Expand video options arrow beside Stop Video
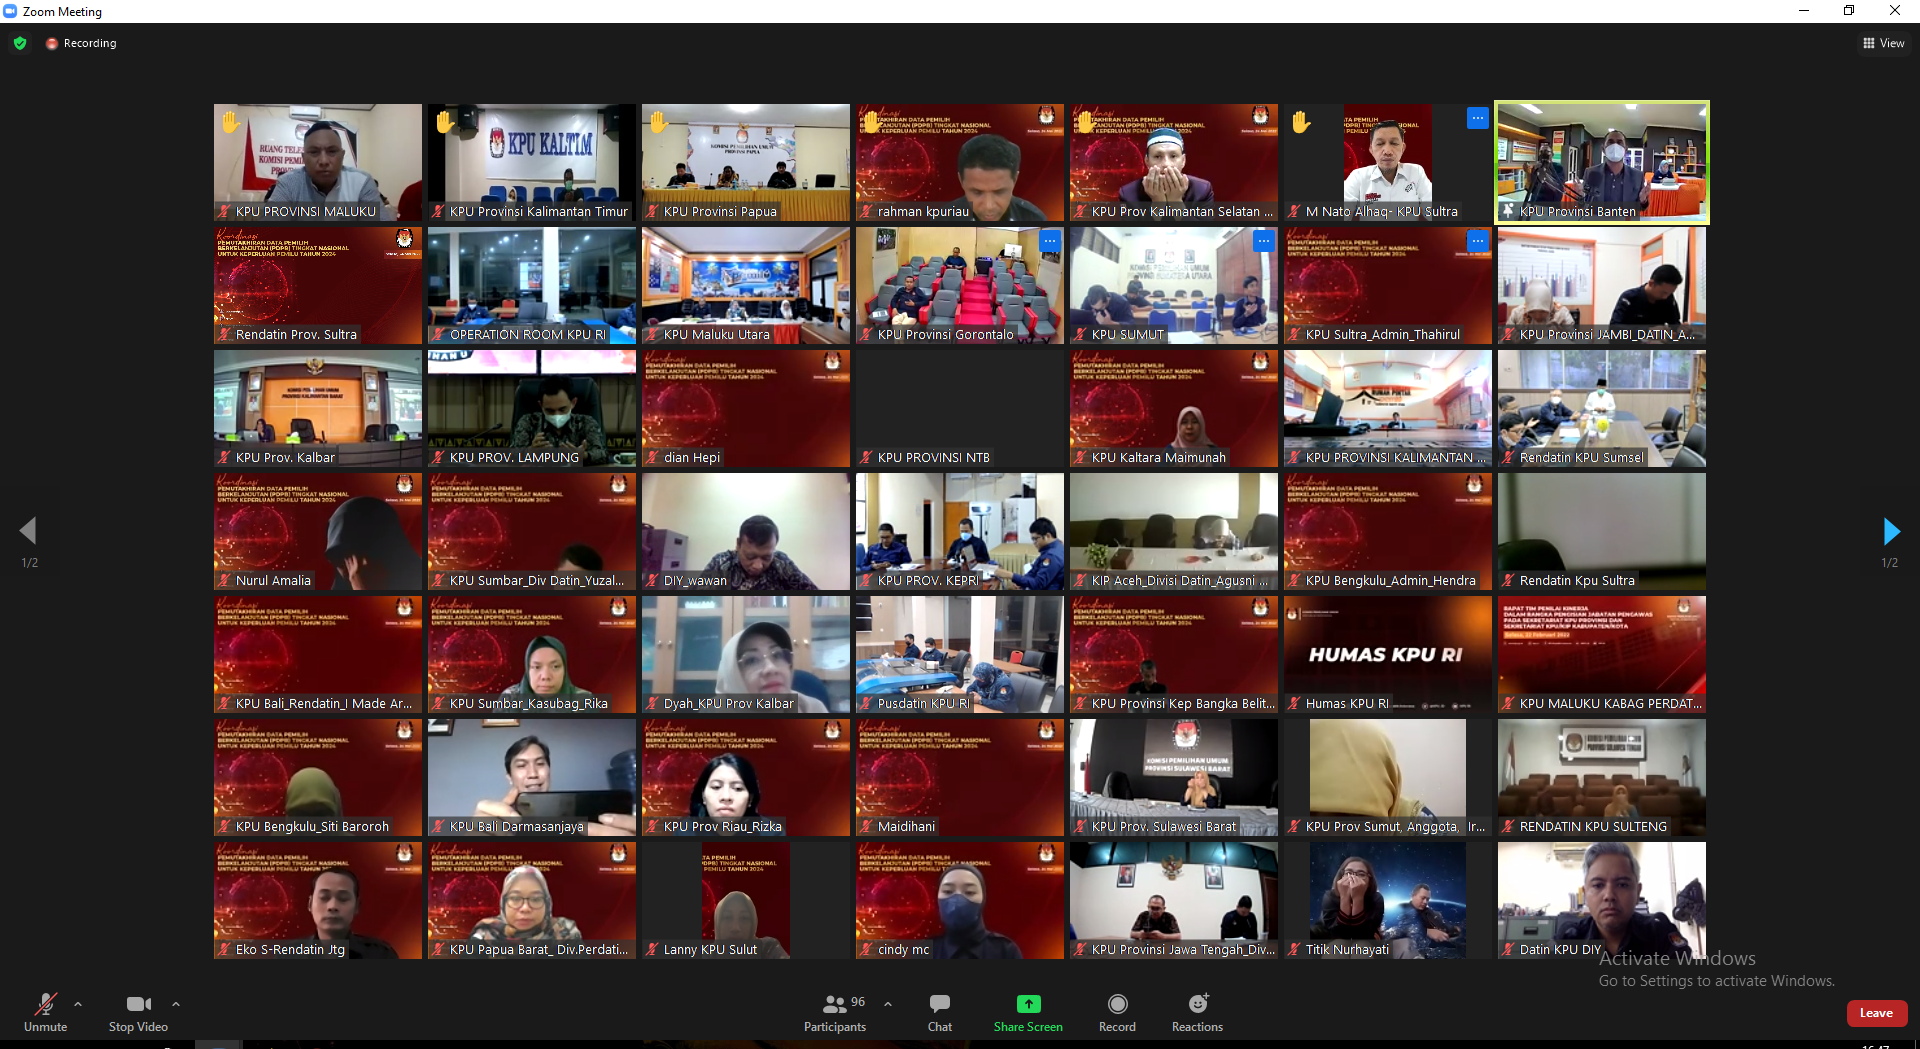Image resolution: width=1920 pixels, height=1049 pixels. (x=176, y=1004)
